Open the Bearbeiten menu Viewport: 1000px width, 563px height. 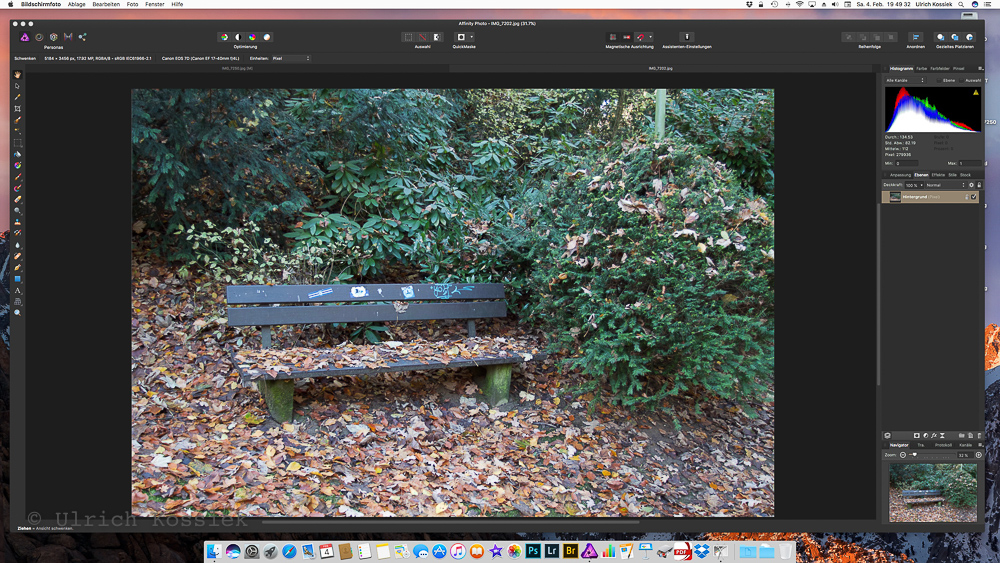(105, 4)
